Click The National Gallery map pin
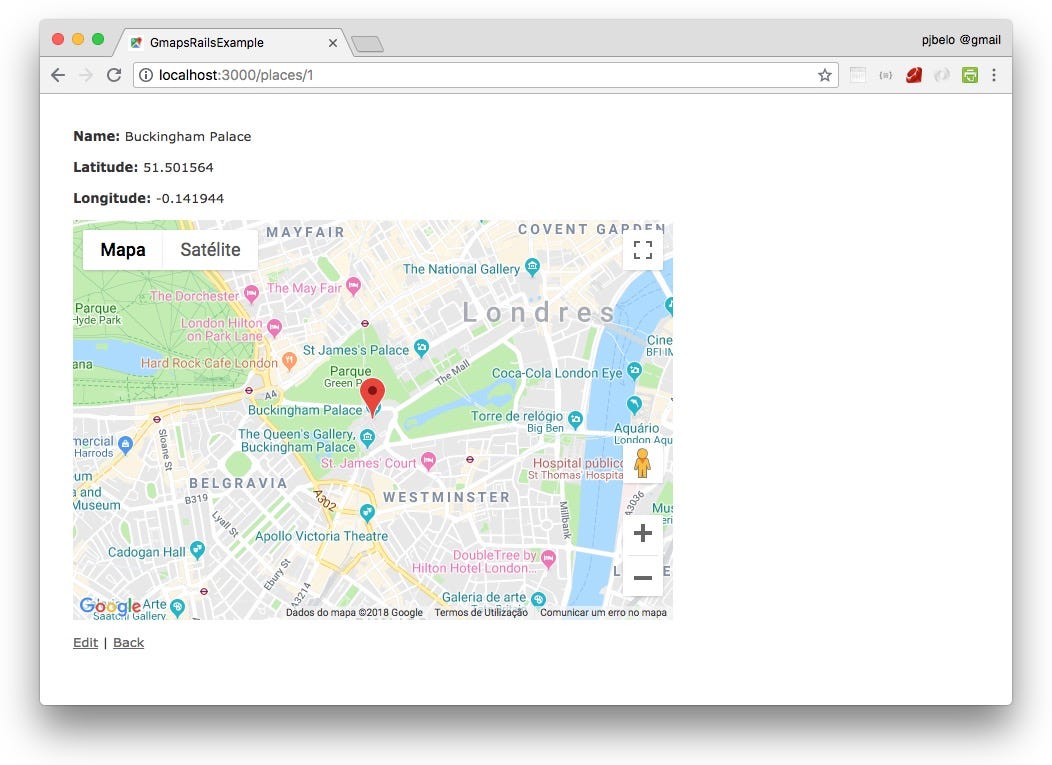The height and width of the screenshot is (765, 1052). (x=532, y=267)
